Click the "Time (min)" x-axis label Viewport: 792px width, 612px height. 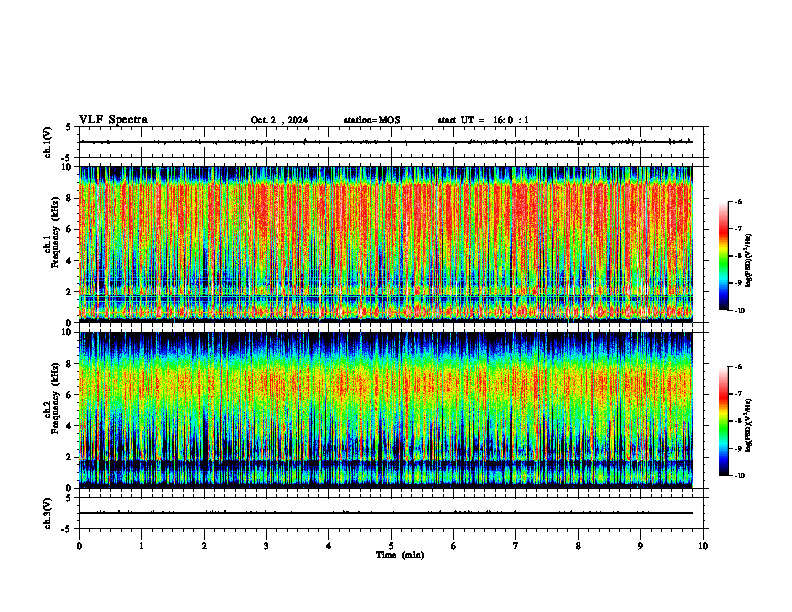click(x=400, y=555)
